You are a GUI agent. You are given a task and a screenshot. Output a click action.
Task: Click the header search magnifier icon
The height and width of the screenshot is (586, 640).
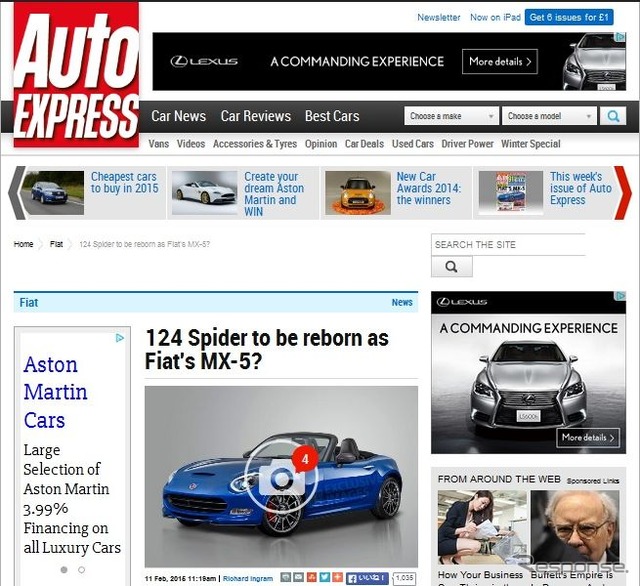tap(613, 116)
